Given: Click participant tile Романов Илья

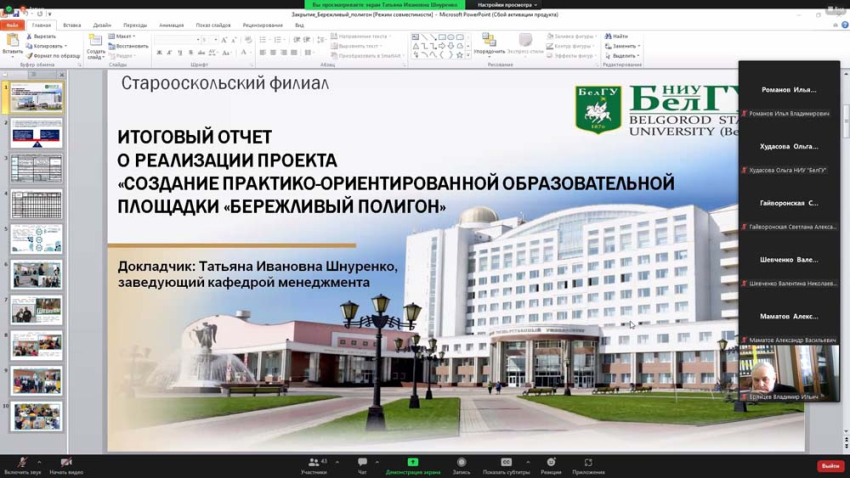Looking at the screenshot, I should [789, 91].
